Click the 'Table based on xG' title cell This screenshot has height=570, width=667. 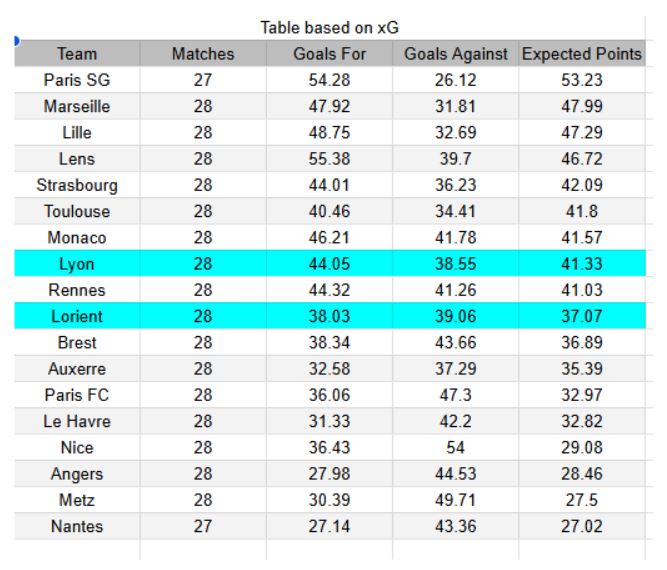tap(329, 28)
